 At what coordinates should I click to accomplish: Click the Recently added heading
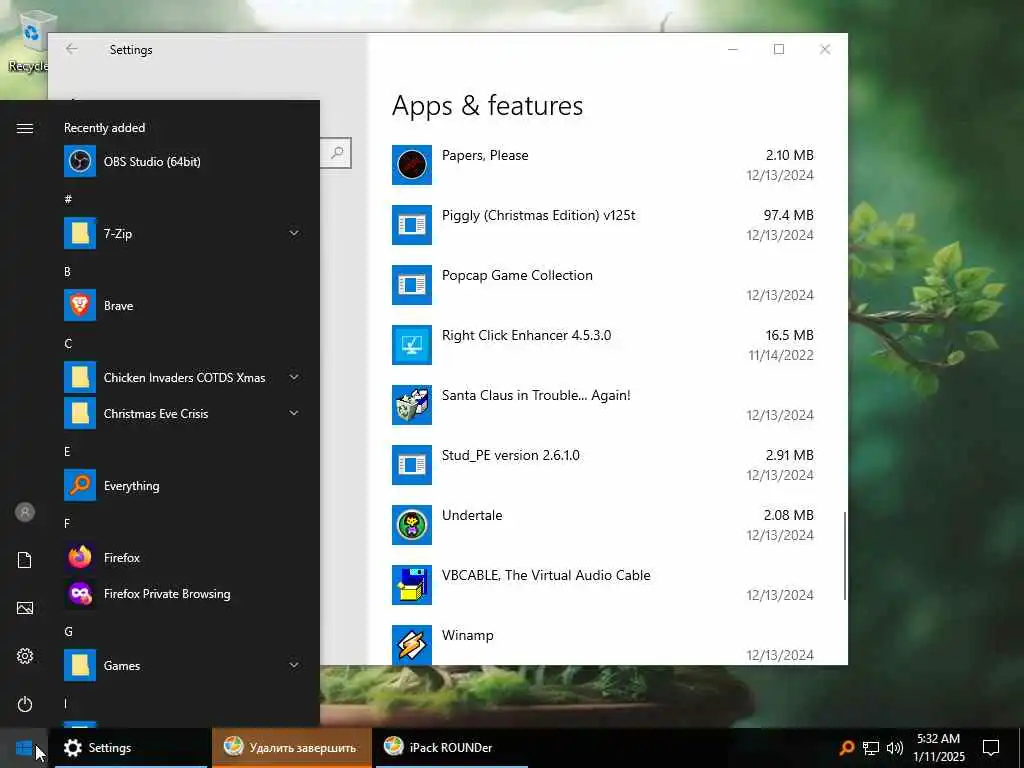pyautogui.click(x=104, y=128)
